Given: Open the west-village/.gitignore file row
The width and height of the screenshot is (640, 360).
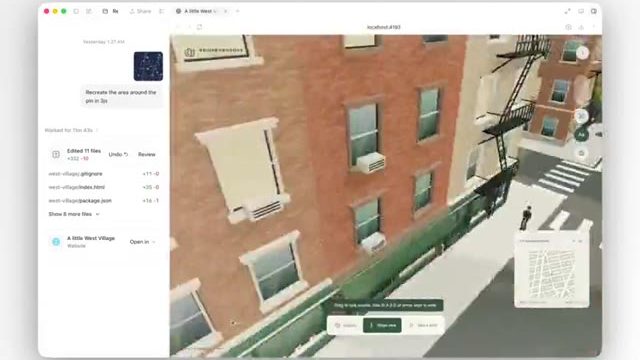Looking at the screenshot, I should 104,174.
